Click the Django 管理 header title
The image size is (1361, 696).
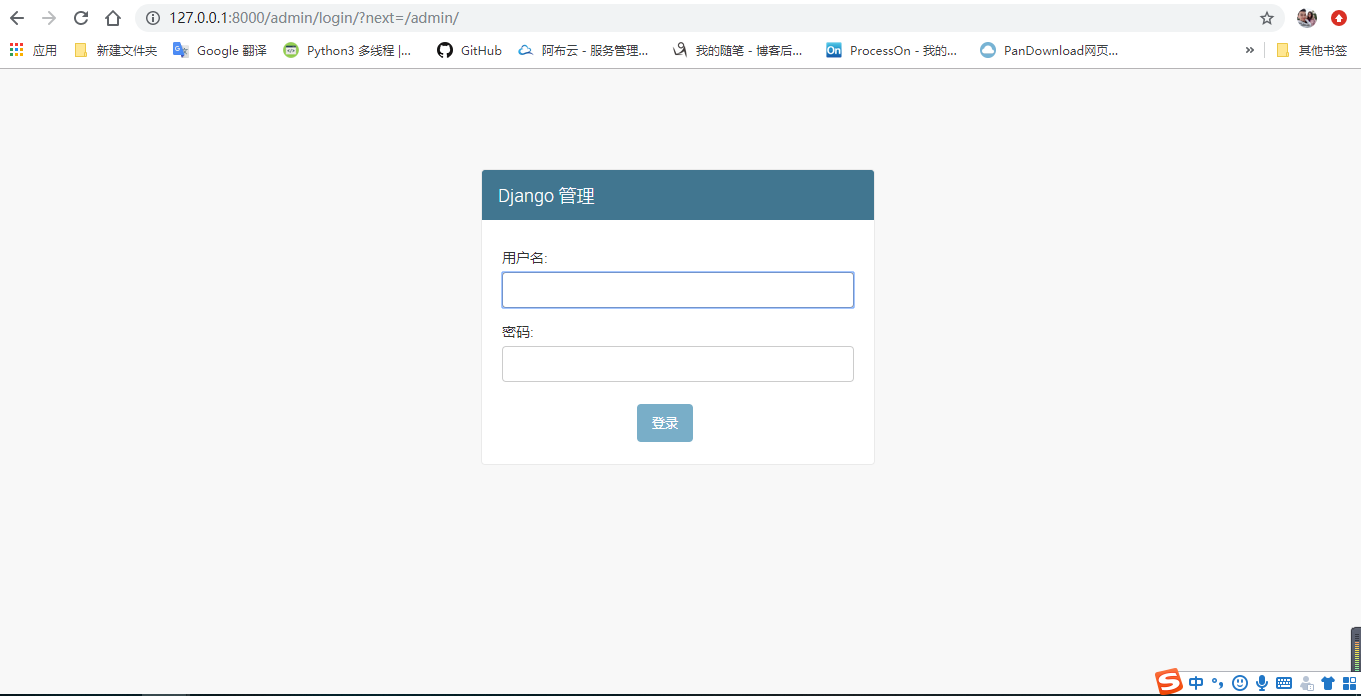[546, 196]
